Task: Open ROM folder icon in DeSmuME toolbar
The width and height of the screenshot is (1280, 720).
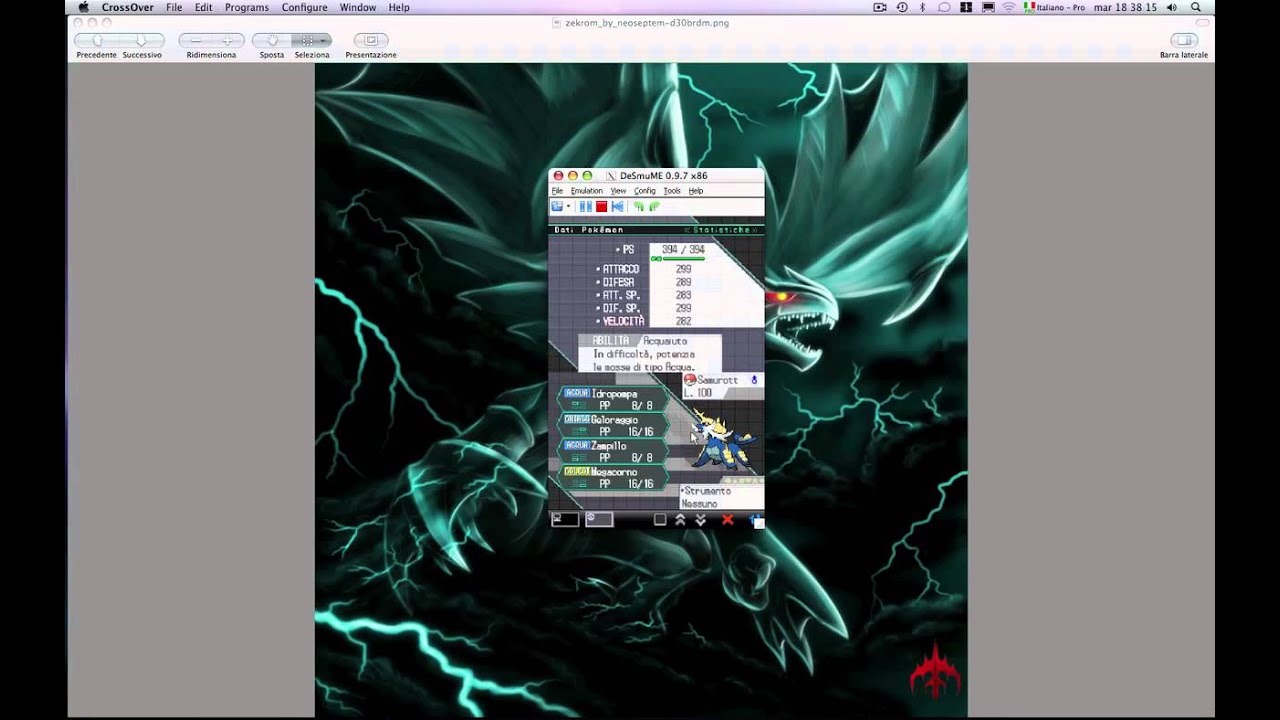Action: pos(557,207)
